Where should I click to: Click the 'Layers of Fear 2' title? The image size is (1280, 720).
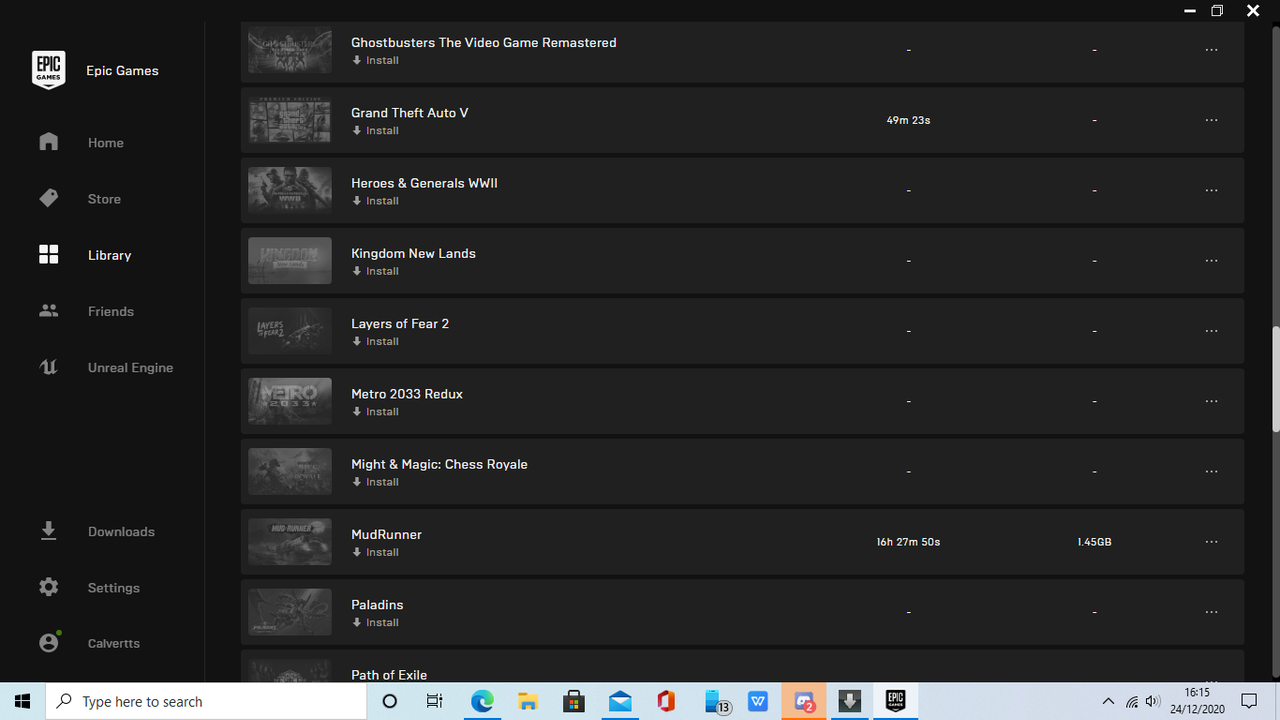(x=400, y=324)
